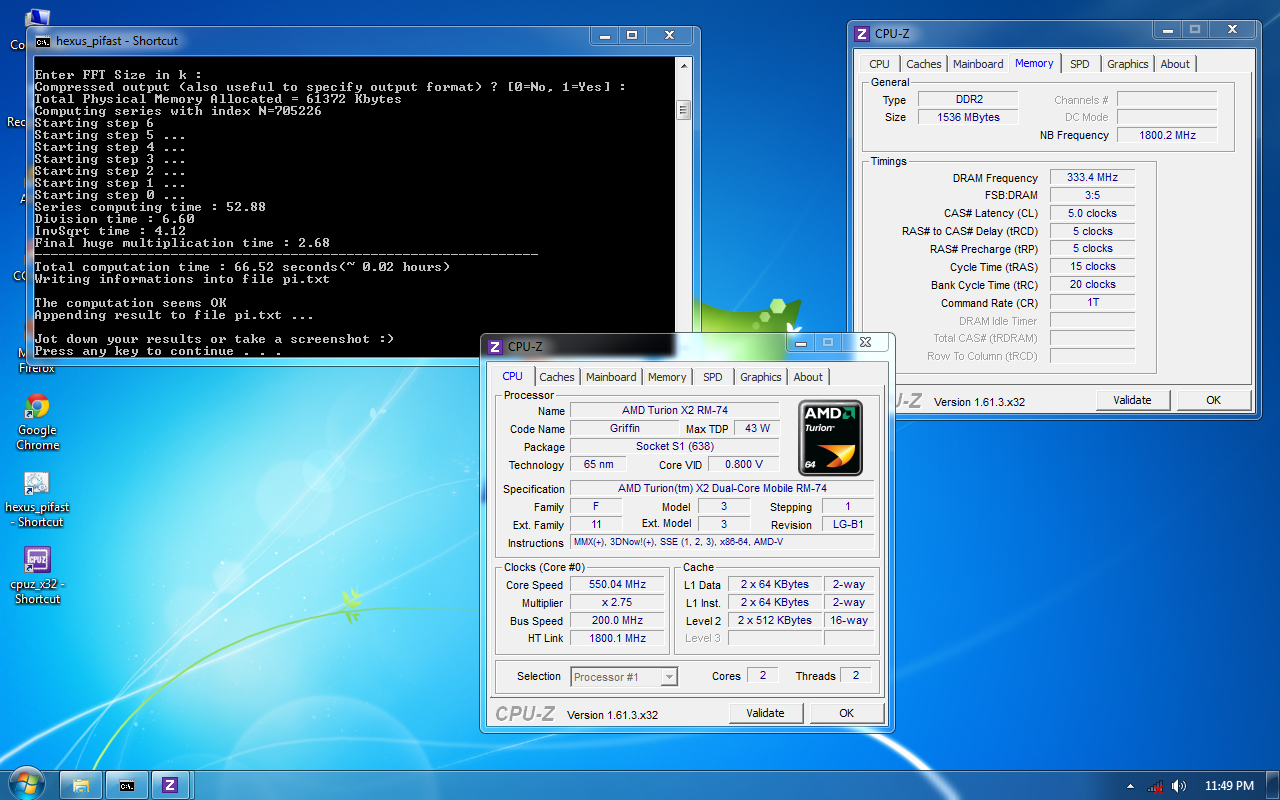Click Validate in the front CPU-Z window
Viewport: 1280px width, 800px height.
(765, 713)
